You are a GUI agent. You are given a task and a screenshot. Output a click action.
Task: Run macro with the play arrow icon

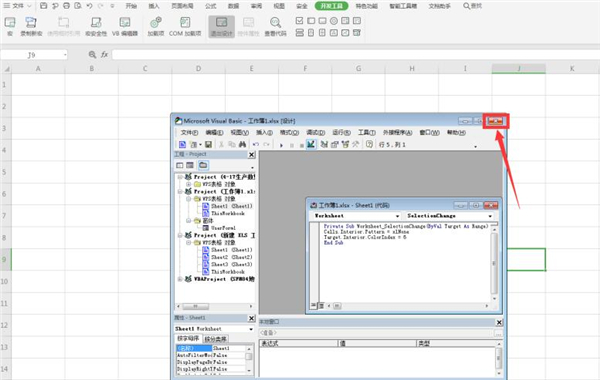pyautogui.click(x=281, y=145)
